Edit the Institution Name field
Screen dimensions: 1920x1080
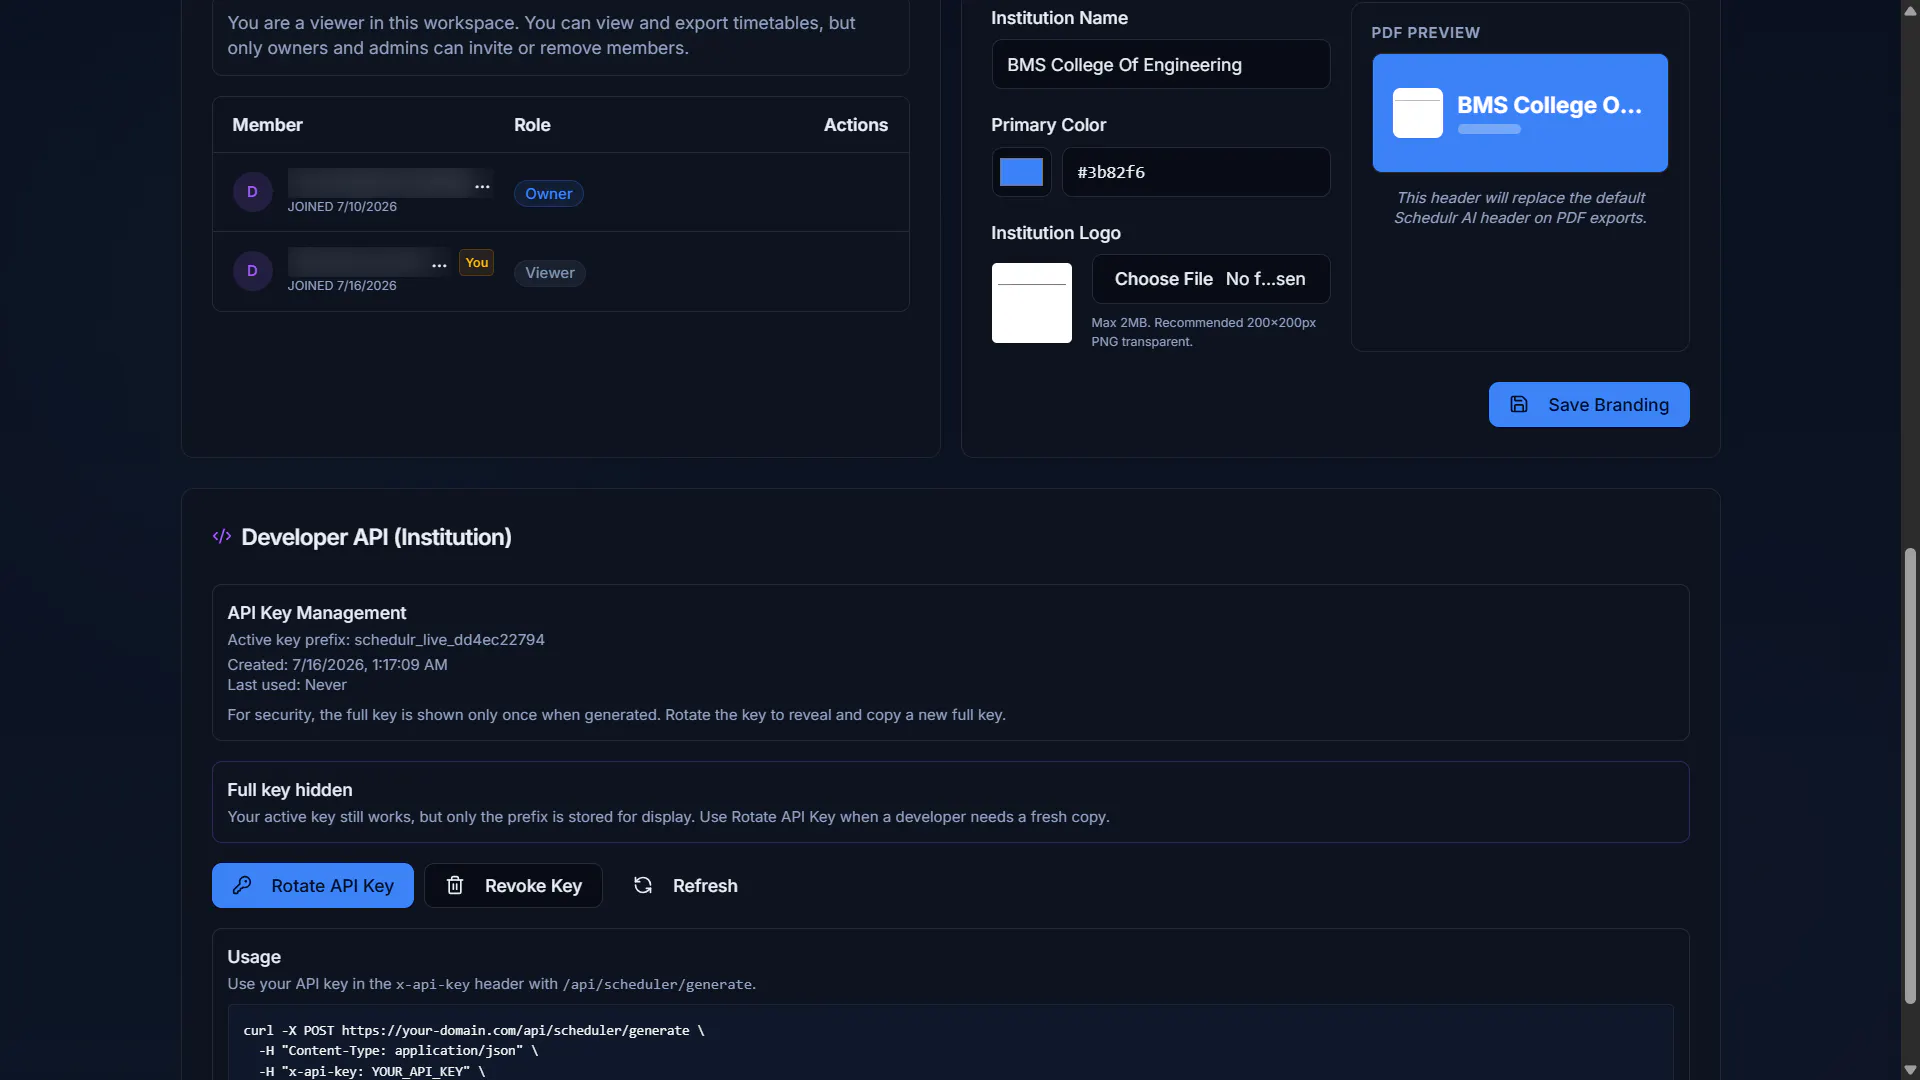1160,64
